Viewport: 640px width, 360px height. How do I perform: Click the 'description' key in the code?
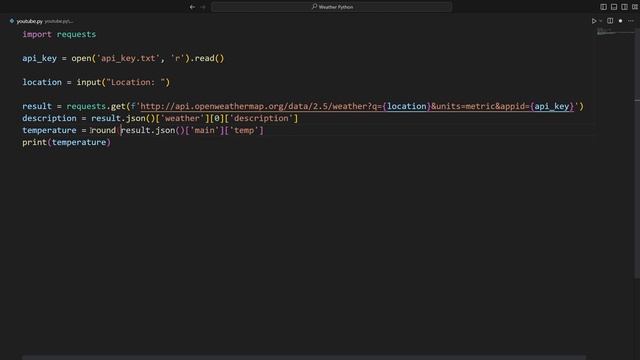click(x=261, y=118)
